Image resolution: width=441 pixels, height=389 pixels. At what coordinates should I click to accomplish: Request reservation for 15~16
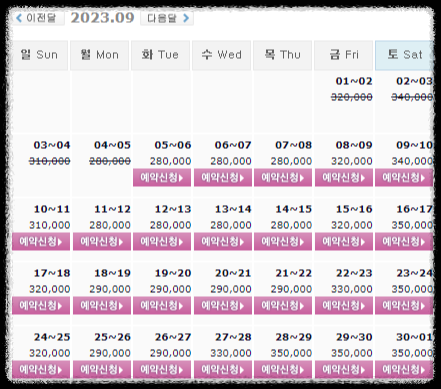coord(344,241)
